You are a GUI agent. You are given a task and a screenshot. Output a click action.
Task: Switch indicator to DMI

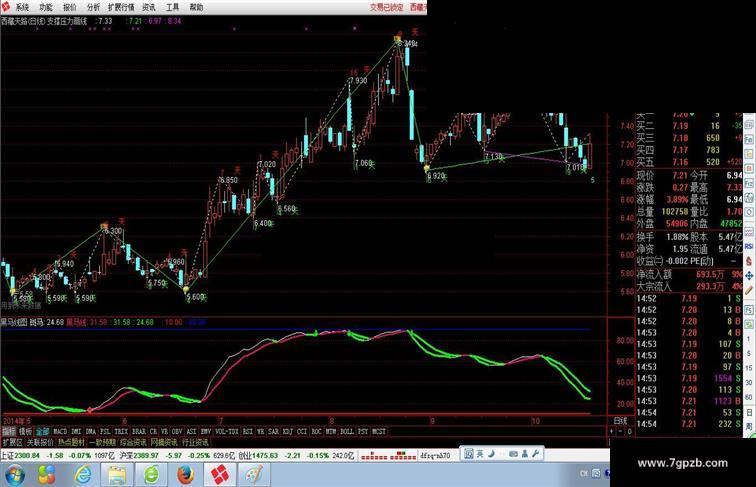click(x=76, y=432)
